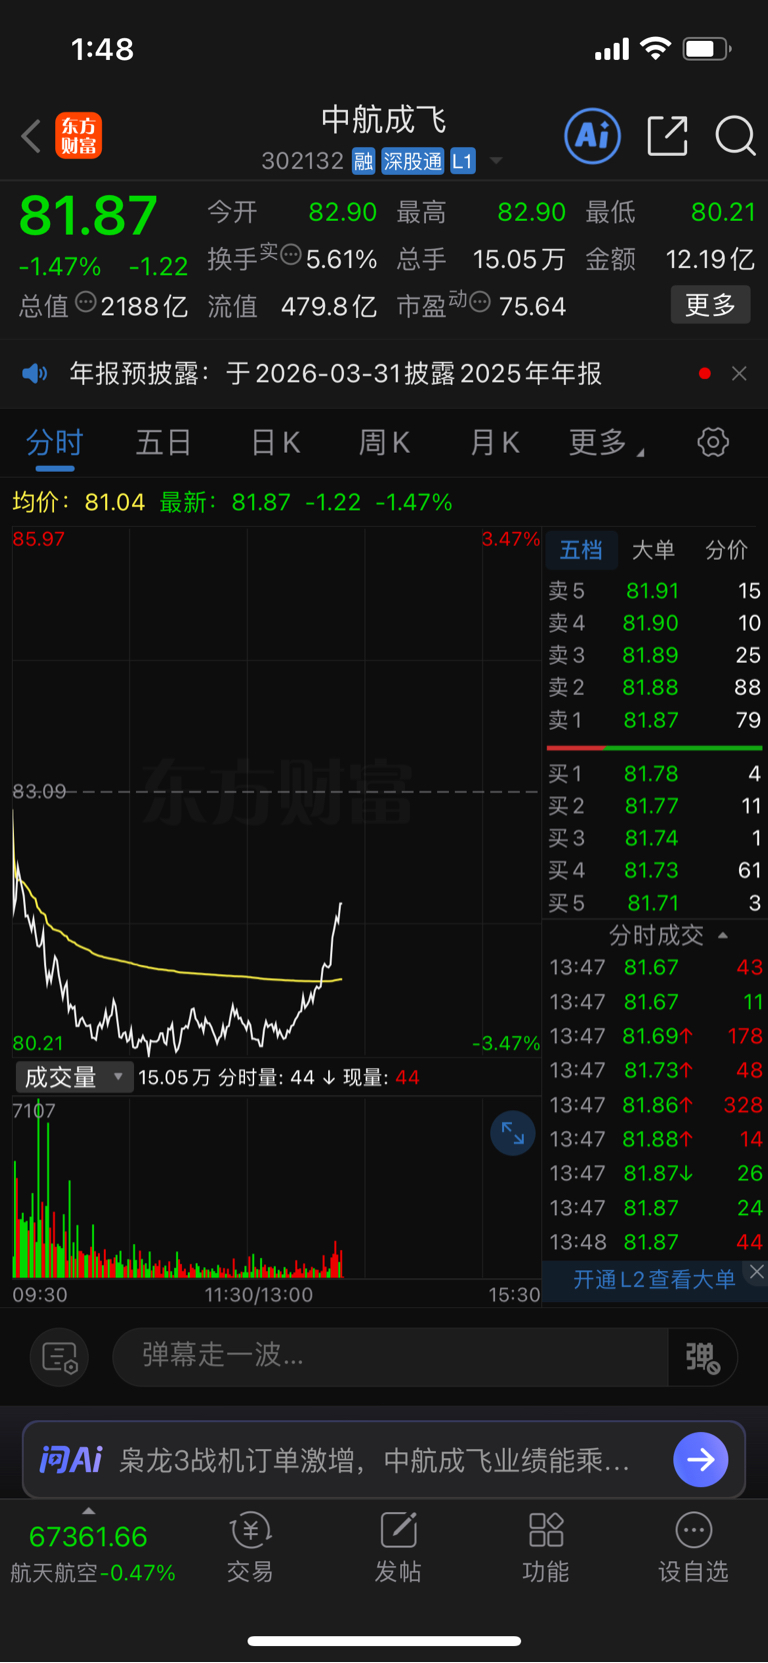Select the 五档 order book tab
The width and height of the screenshot is (768, 1663).
pyautogui.click(x=581, y=550)
